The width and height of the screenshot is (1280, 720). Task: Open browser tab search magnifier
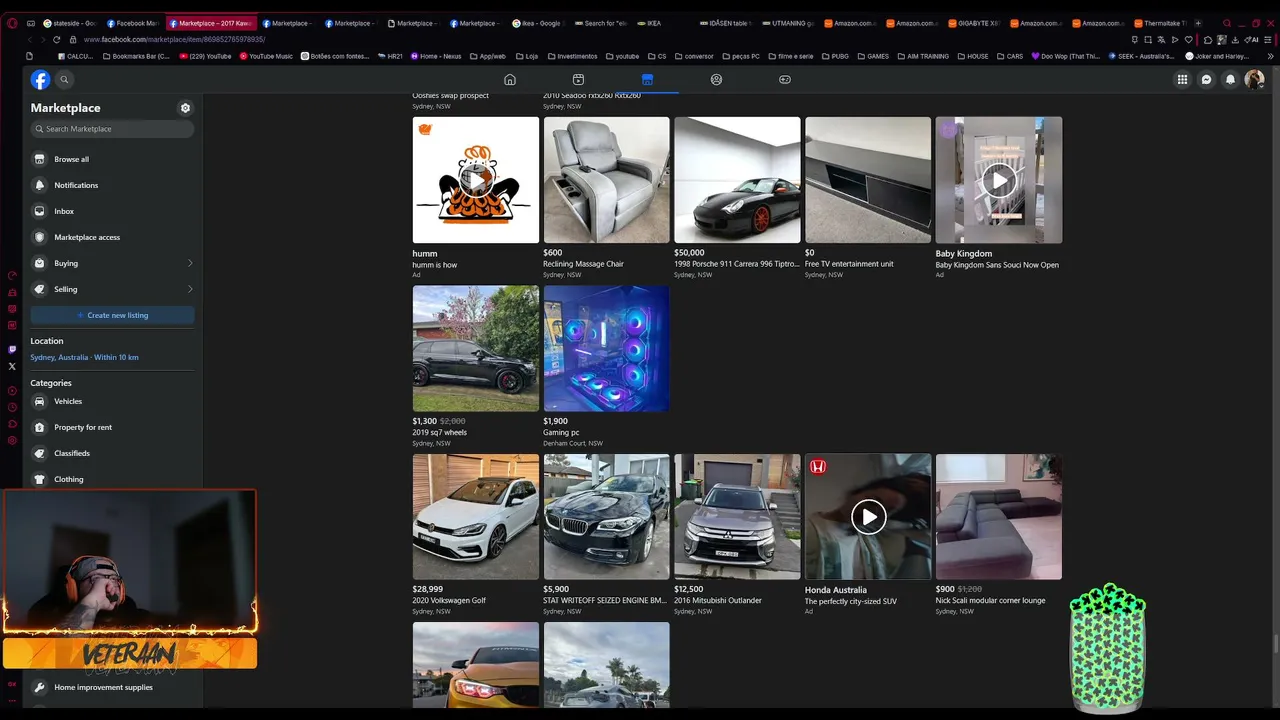click(x=1227, y=23)
